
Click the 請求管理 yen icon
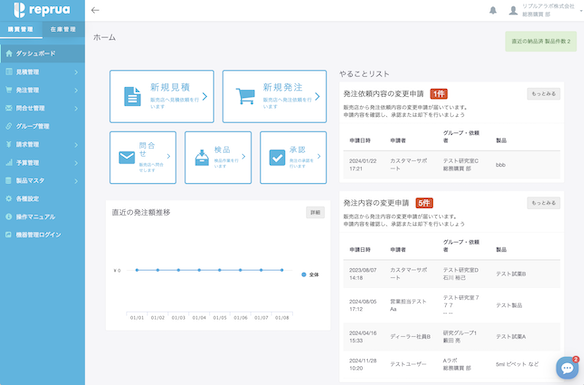pos(9,144)
